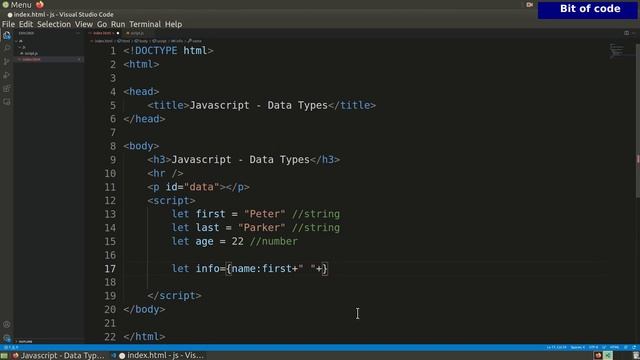Click the closing </script> tag on line 19
The width and height of the screenshot is (640, 360).
(174, 296)
